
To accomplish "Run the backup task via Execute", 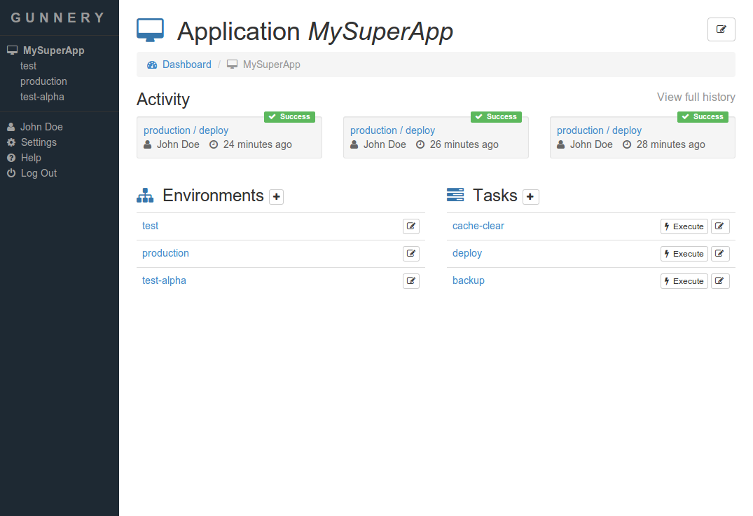I will click(684, 281).
